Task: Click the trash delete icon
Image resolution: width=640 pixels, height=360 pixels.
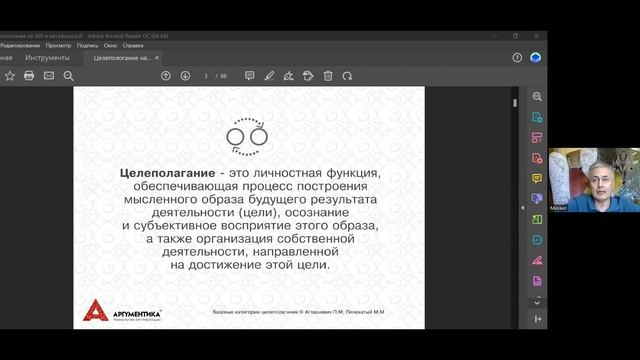Action: coord(328,76)
